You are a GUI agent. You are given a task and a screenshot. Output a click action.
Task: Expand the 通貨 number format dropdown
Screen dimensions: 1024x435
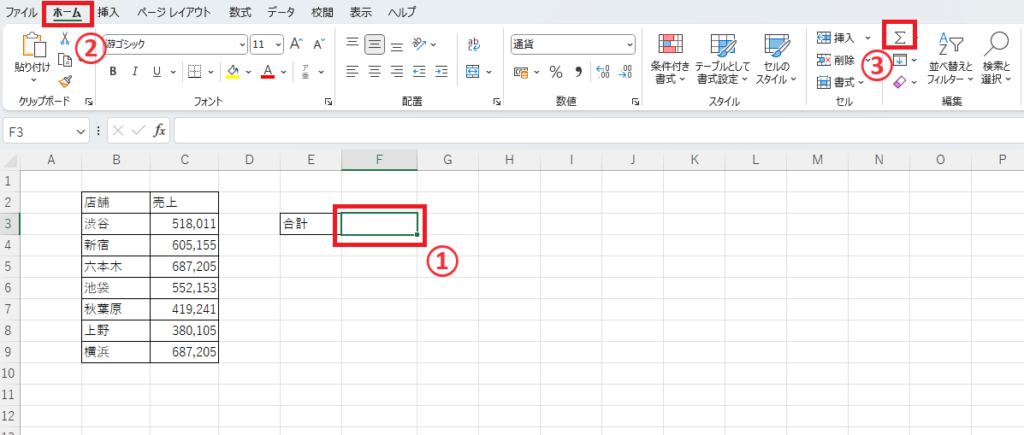629,44
